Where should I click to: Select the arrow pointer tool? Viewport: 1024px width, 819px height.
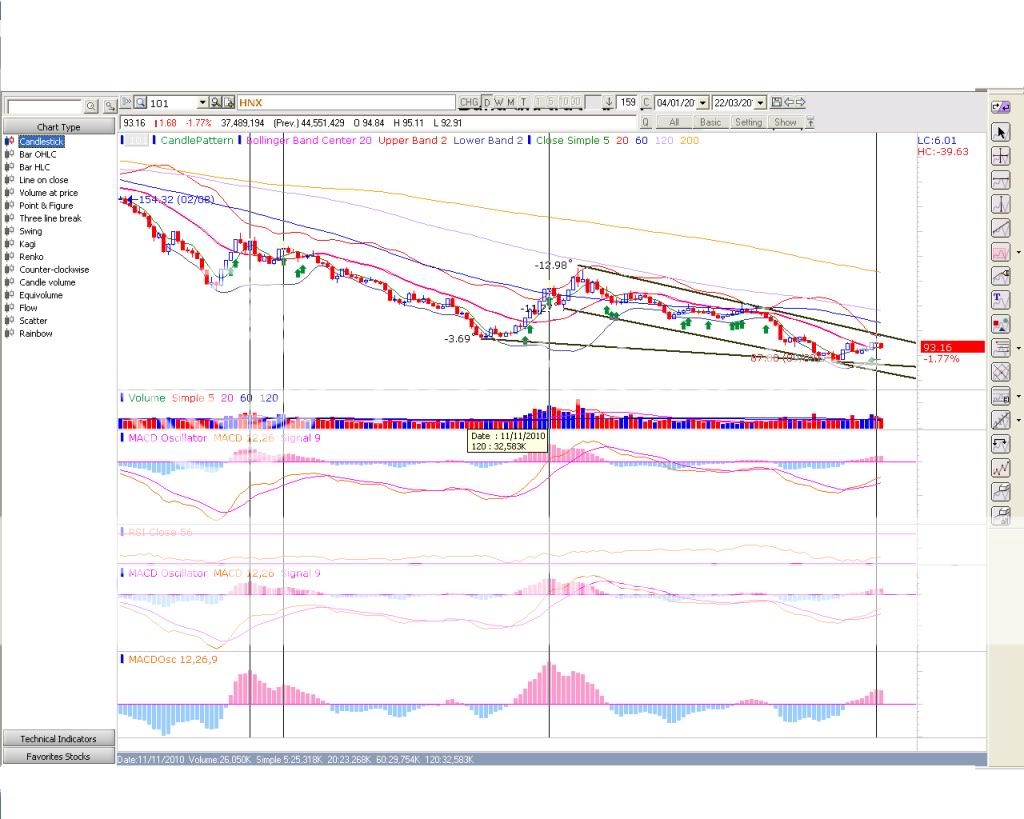click(1000, 132)
